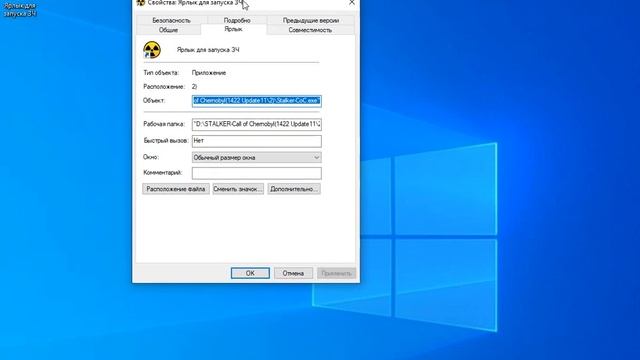
Task: Click the Расположение файла button
Action: (176, 189)
